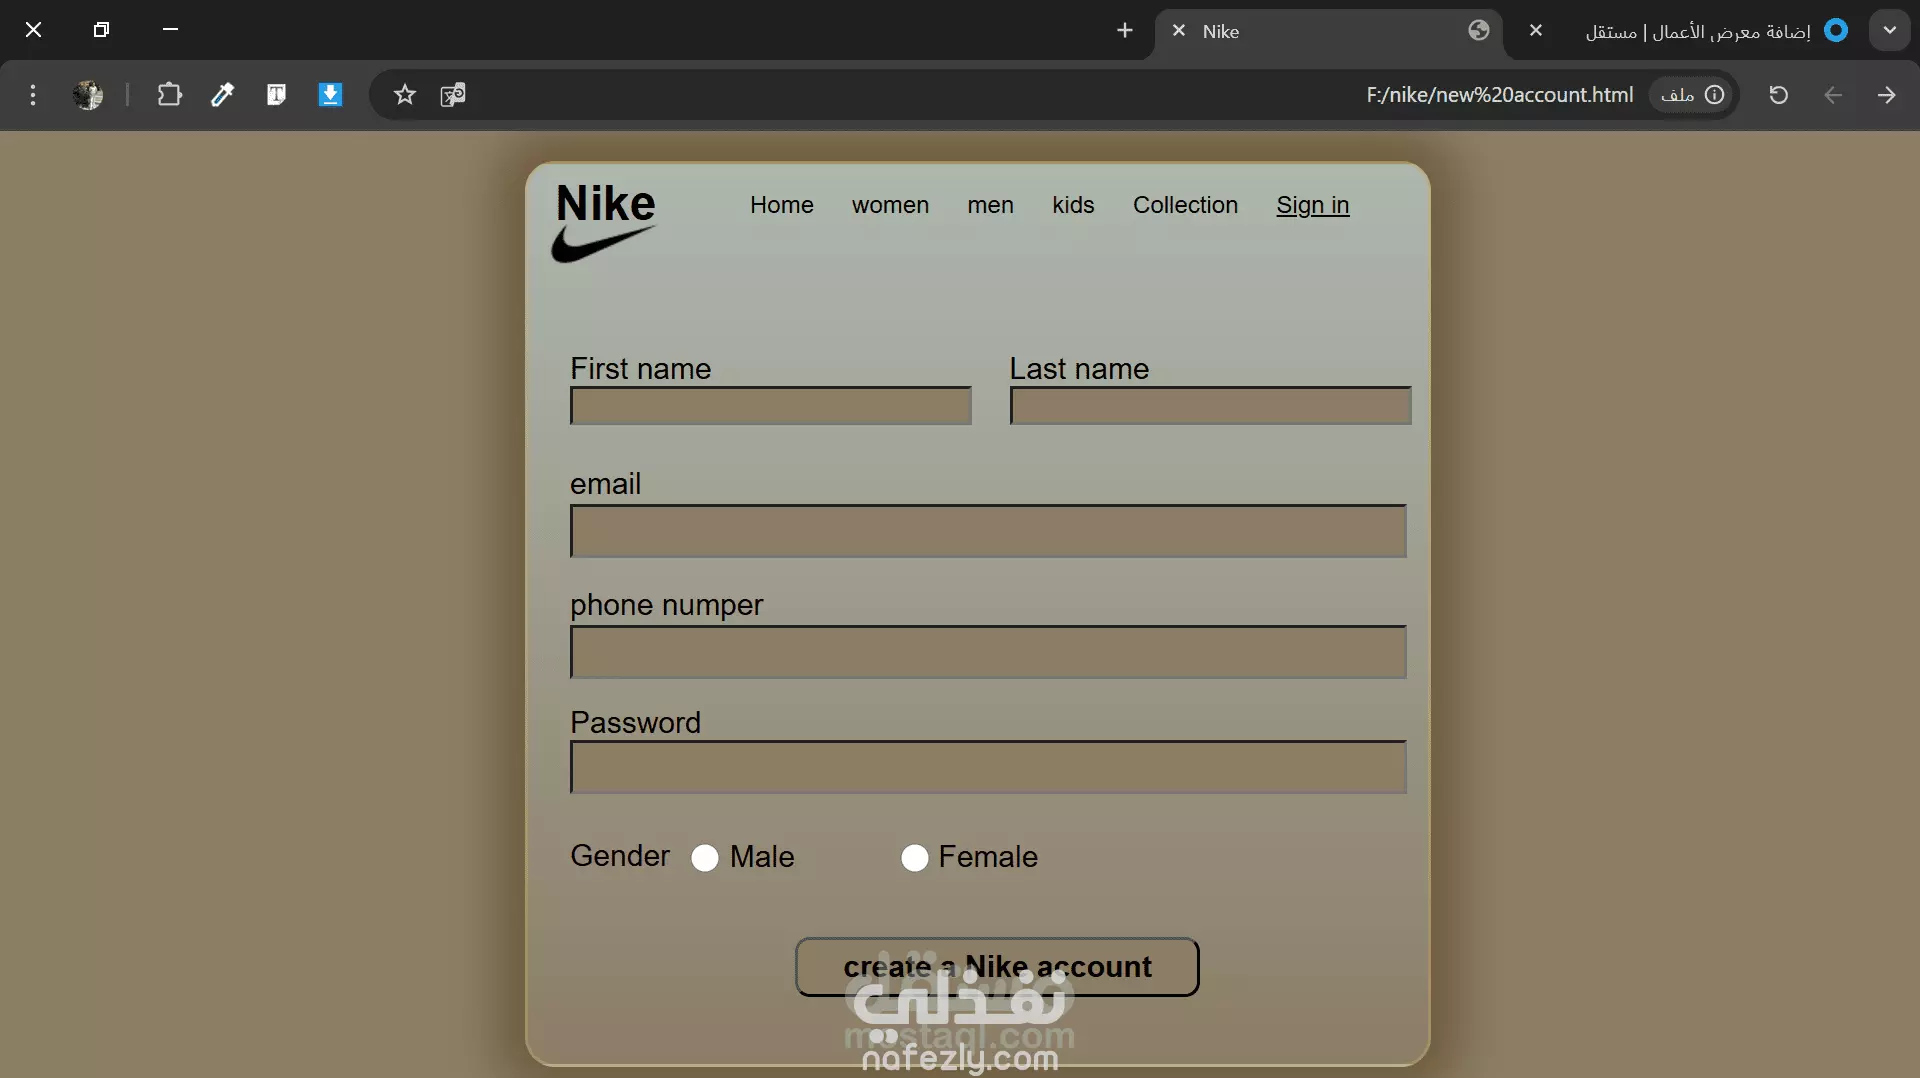Open the T text extension icon
The height and width of the screenshot is (1078, 1920).
276,95
